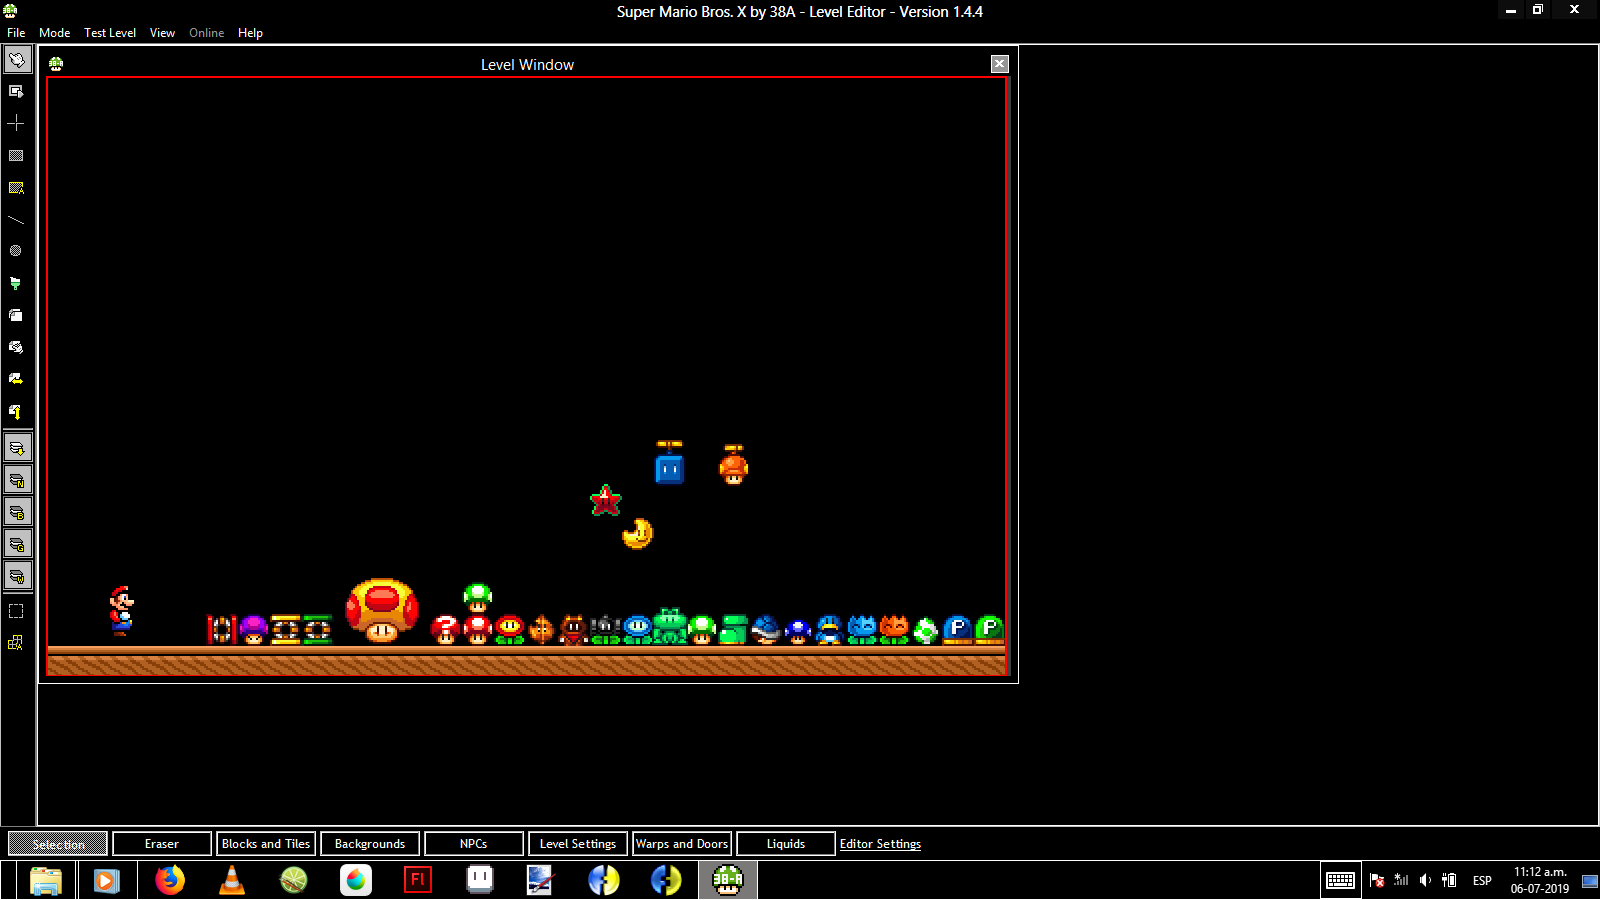Select the tanooki suit sprite
Image resolution: width=1600 pixels, height=900 pixels.
tap(573, 629)
